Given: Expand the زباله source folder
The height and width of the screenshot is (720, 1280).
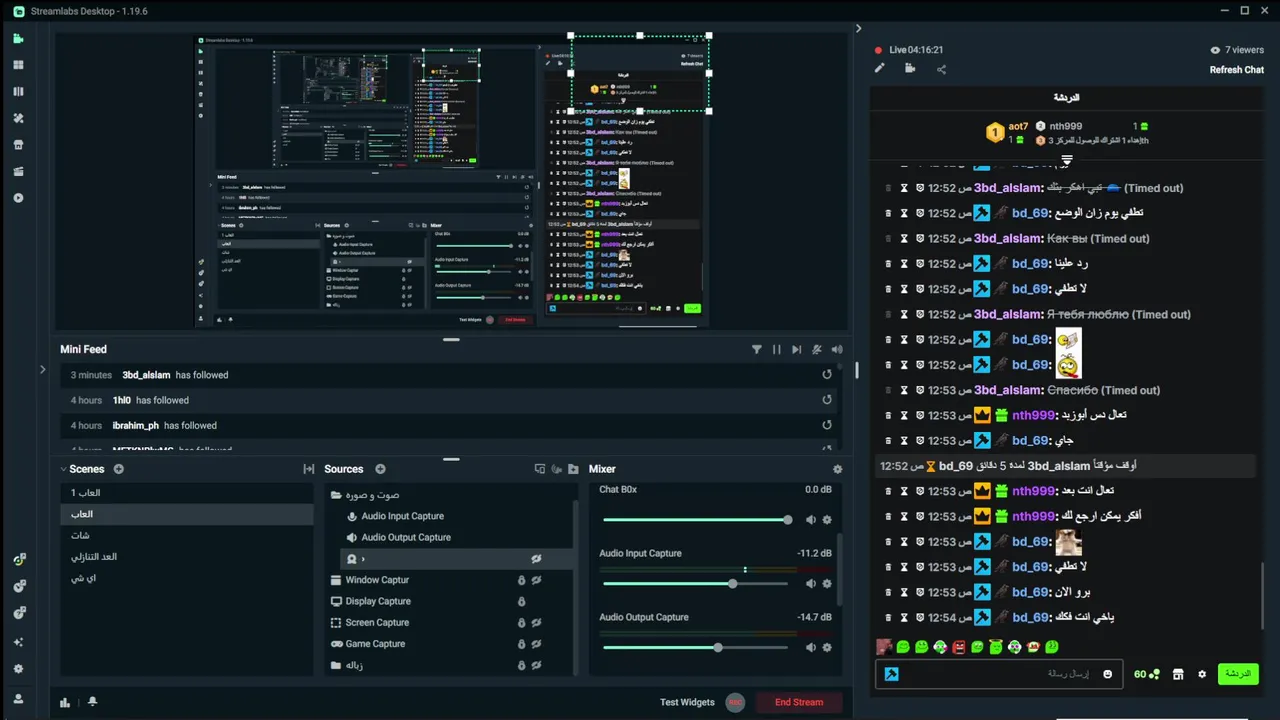Looking at the screenshot, I should point(336,665).
